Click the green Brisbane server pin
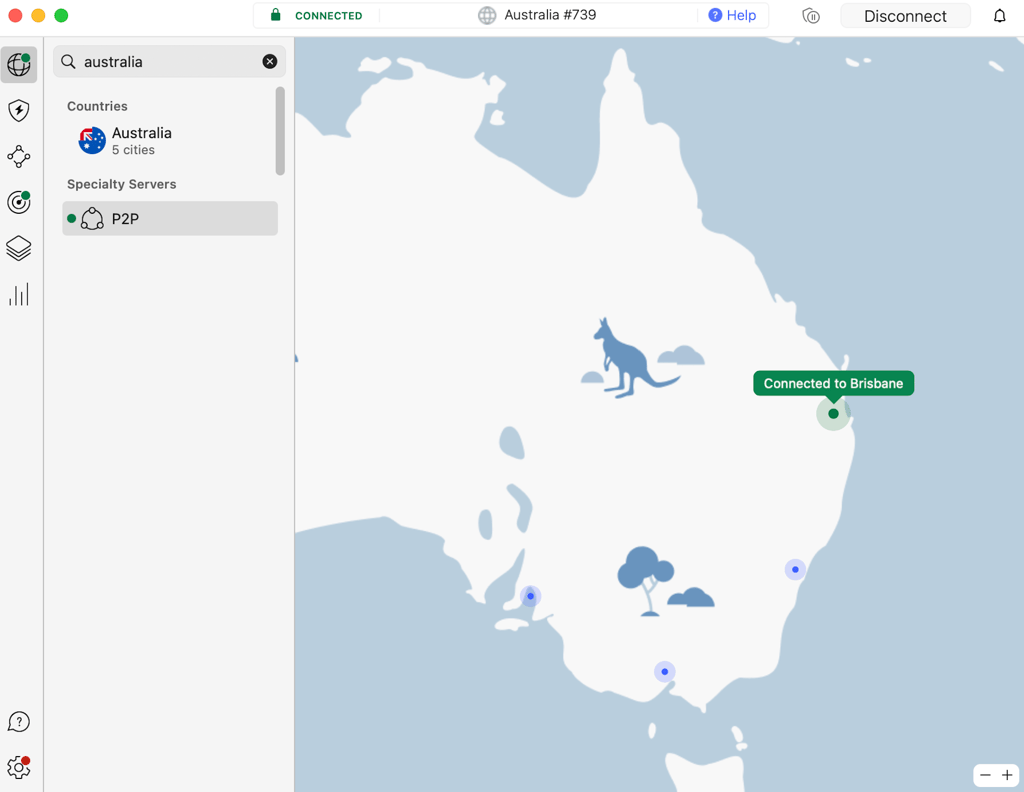The width and height of the screenshot is (1024, 792). (833, 413)
